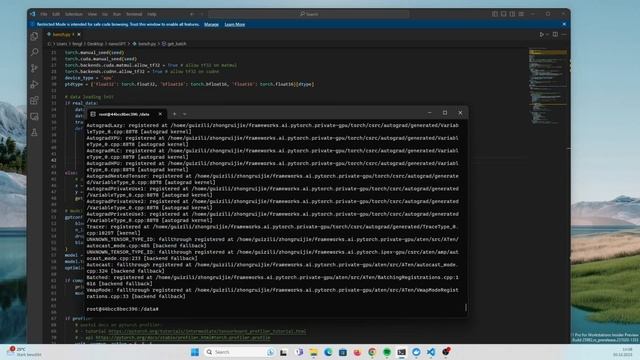Open the Remote Explorer view
The height and width of the screenshot is (360, 640).
[x=35, y=117]
